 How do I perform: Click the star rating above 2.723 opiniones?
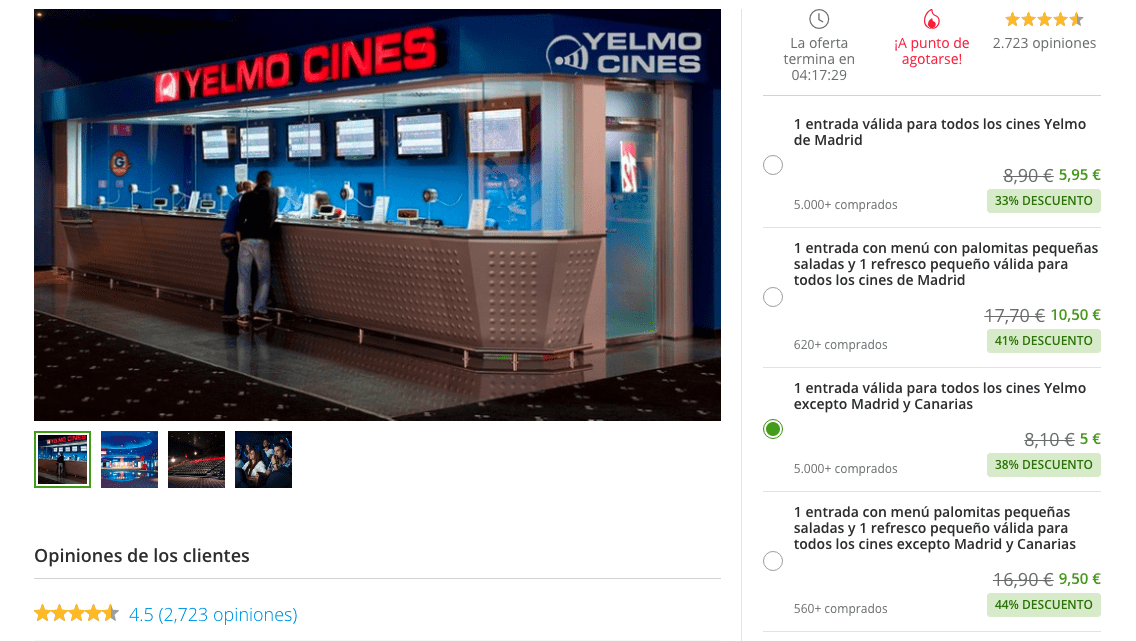tap(1044, 20)
